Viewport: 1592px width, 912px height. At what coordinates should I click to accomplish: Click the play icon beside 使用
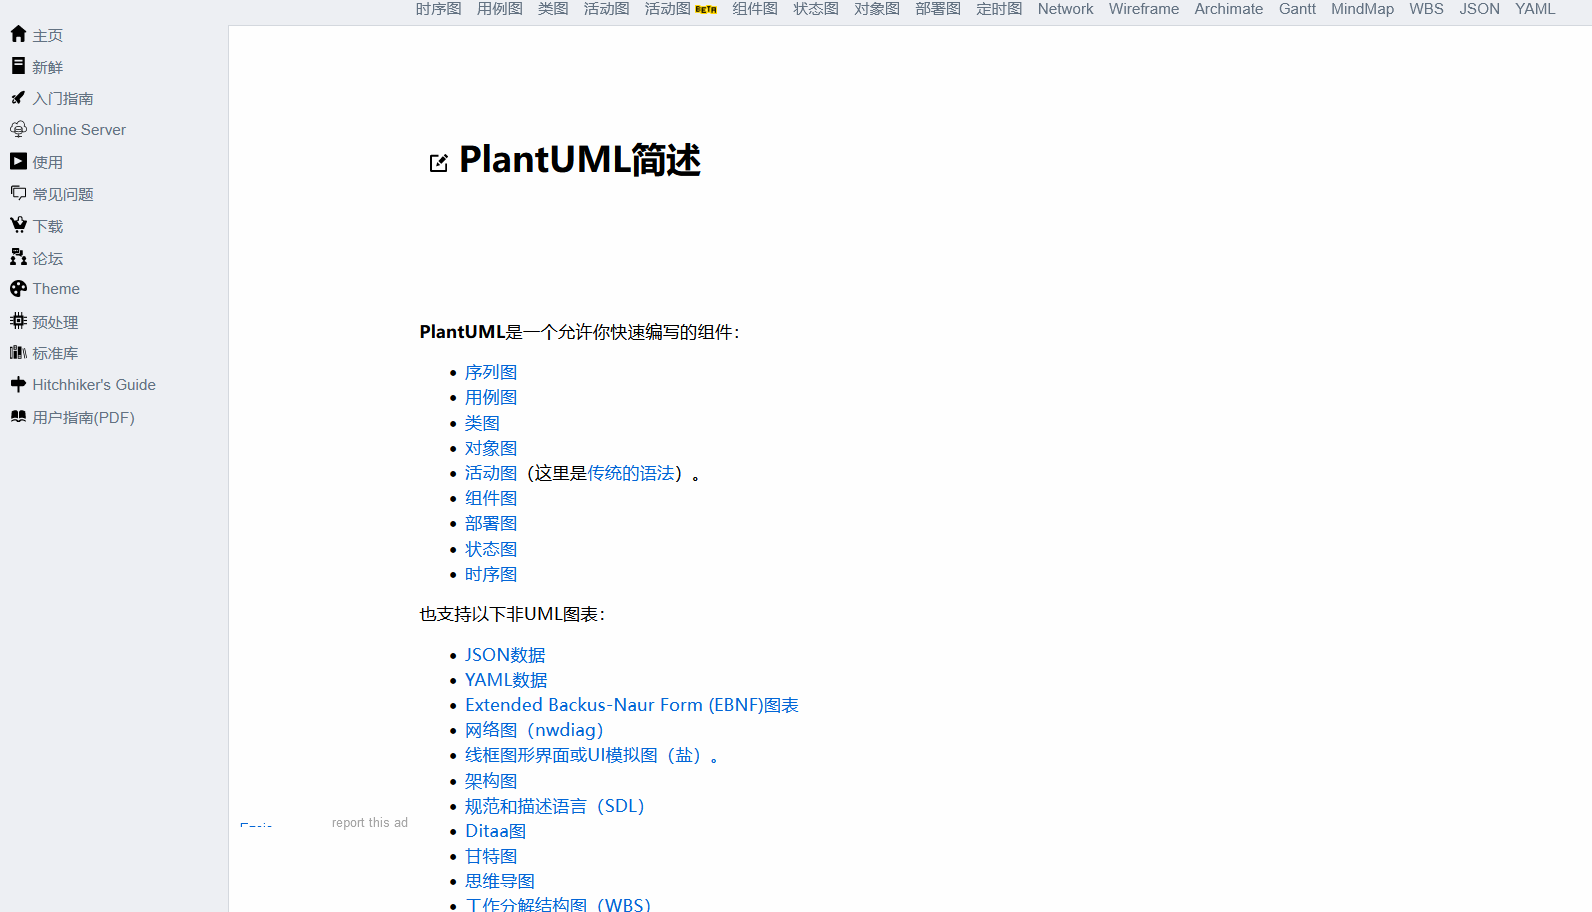point(18,161)
